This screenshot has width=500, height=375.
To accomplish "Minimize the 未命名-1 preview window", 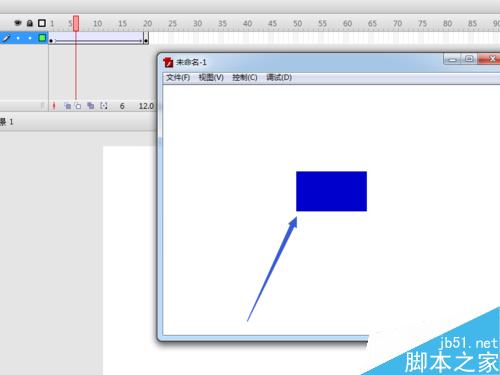I will (452, 59).
